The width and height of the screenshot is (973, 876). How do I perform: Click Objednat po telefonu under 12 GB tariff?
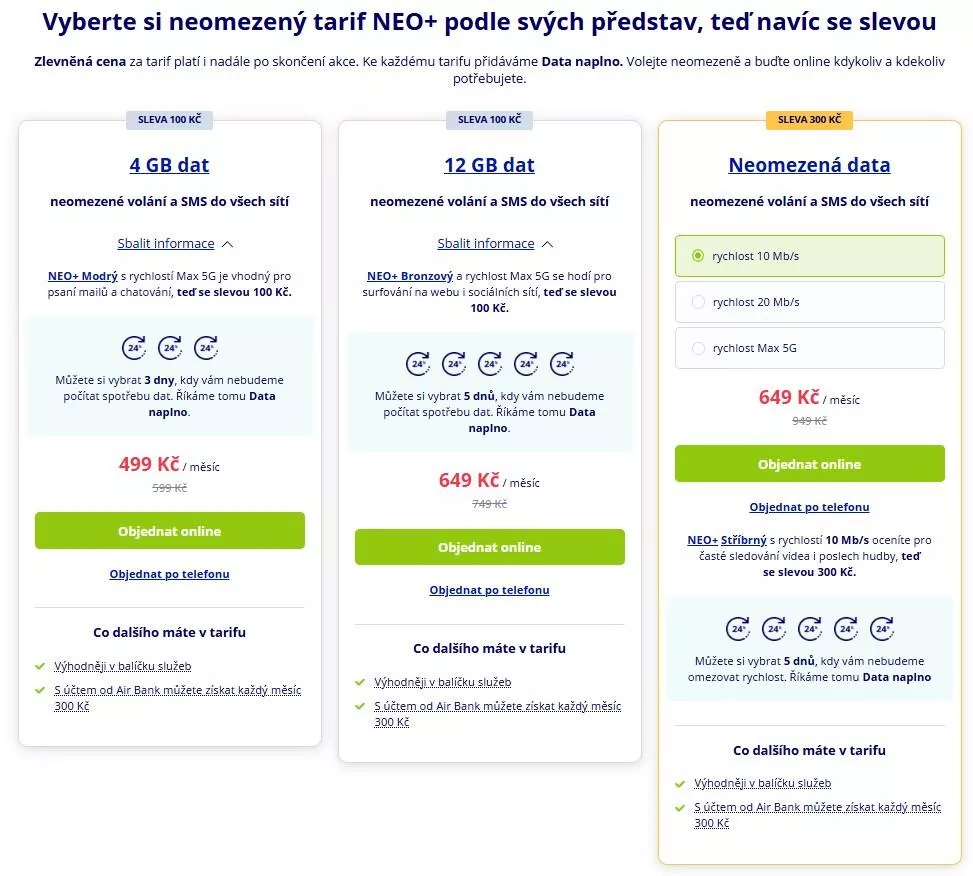click(x=489, y=590)
